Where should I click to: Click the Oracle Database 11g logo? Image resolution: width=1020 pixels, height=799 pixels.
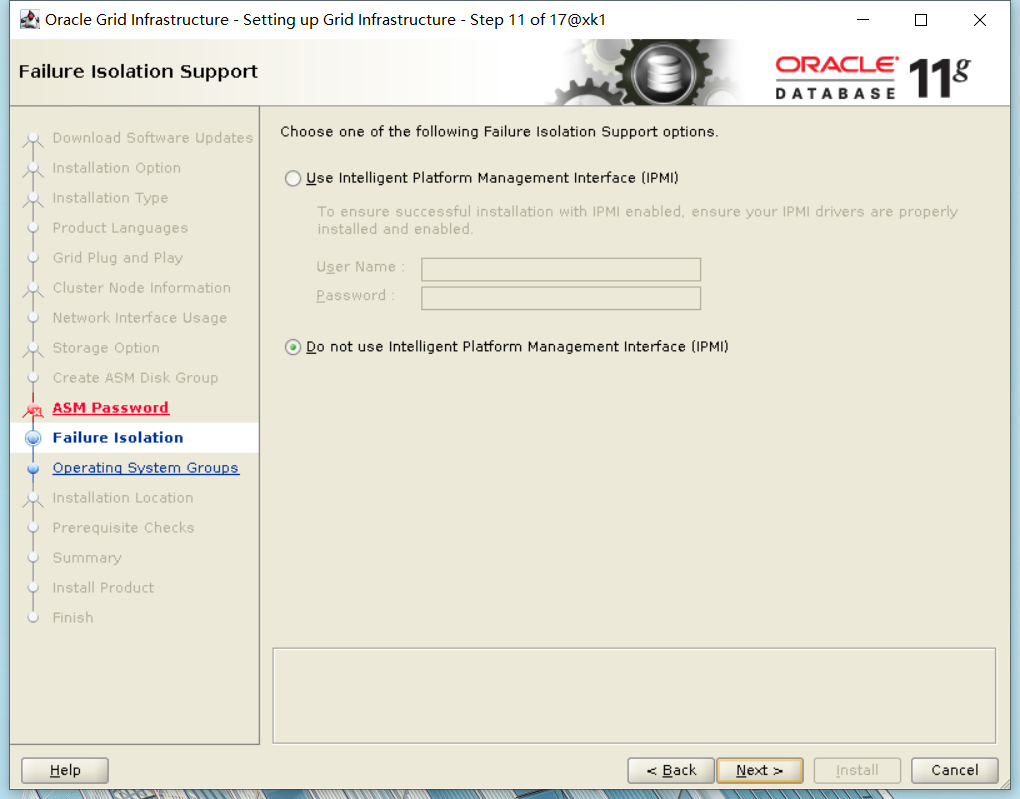click(872, 78)
